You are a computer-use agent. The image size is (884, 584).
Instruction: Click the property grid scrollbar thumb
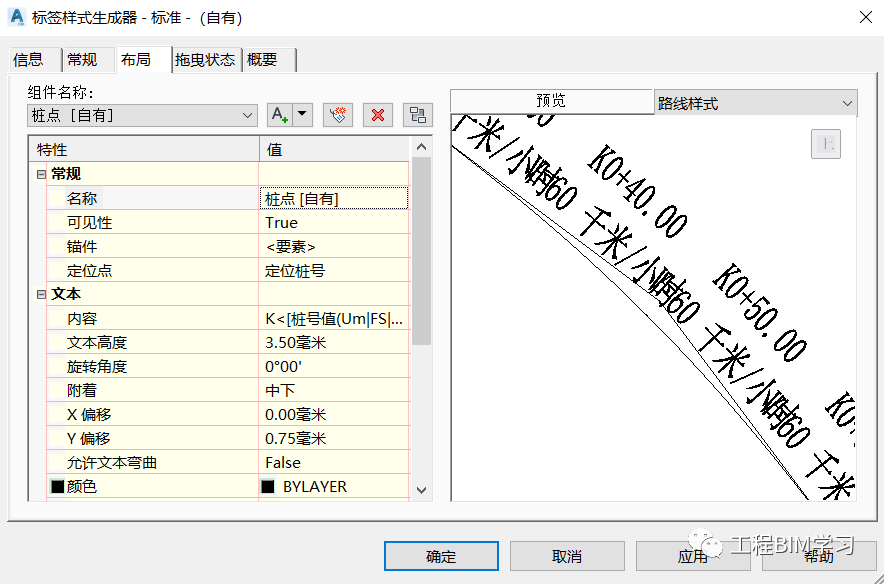421,251
